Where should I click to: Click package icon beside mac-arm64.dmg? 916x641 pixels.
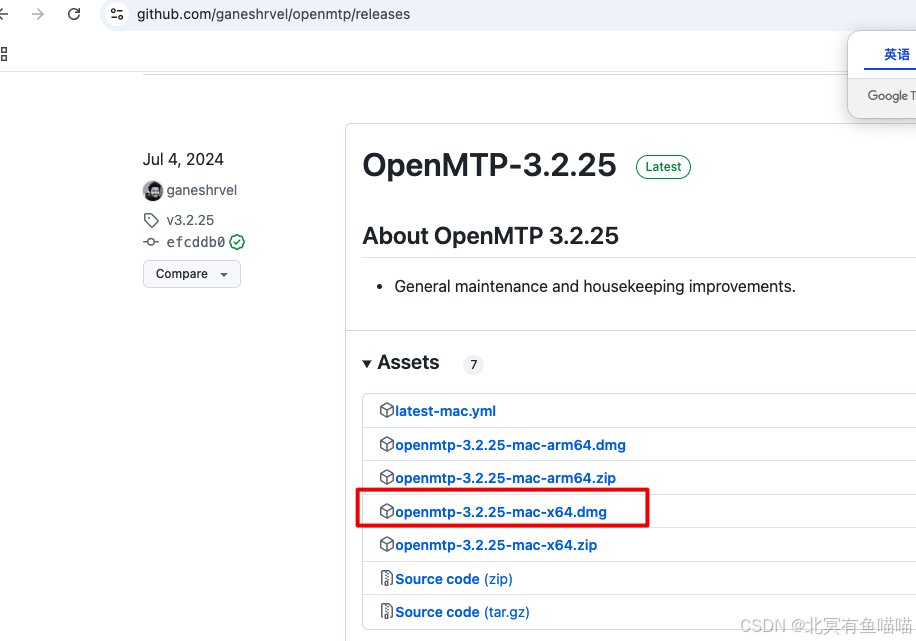(387, 445)
